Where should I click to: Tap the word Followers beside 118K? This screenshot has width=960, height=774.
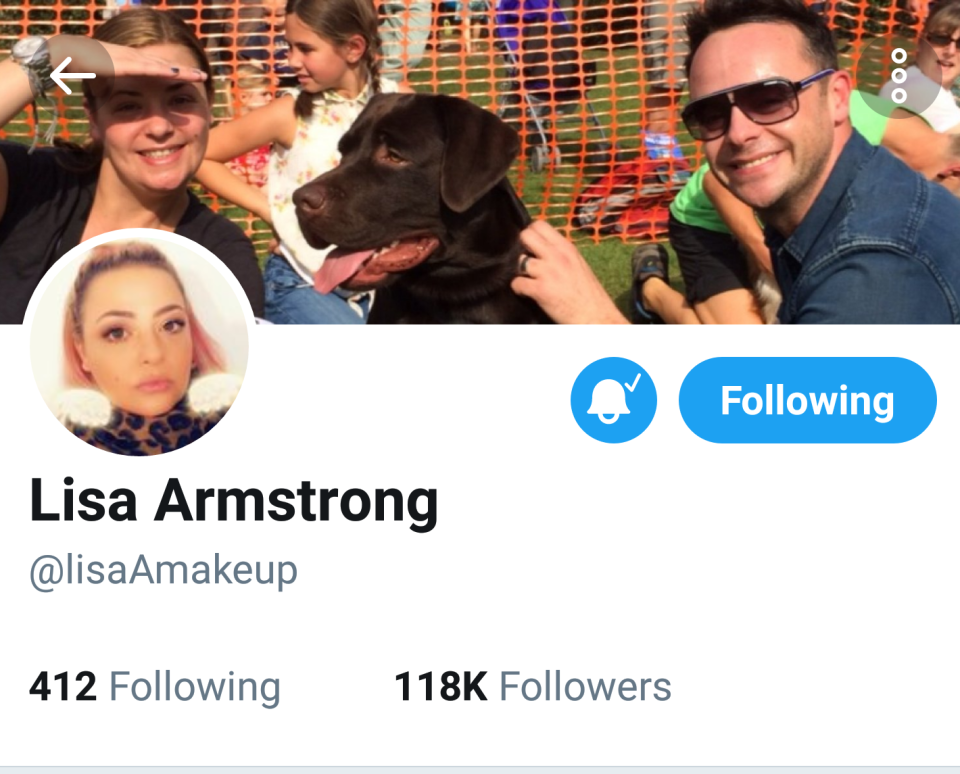pos(585,686)
